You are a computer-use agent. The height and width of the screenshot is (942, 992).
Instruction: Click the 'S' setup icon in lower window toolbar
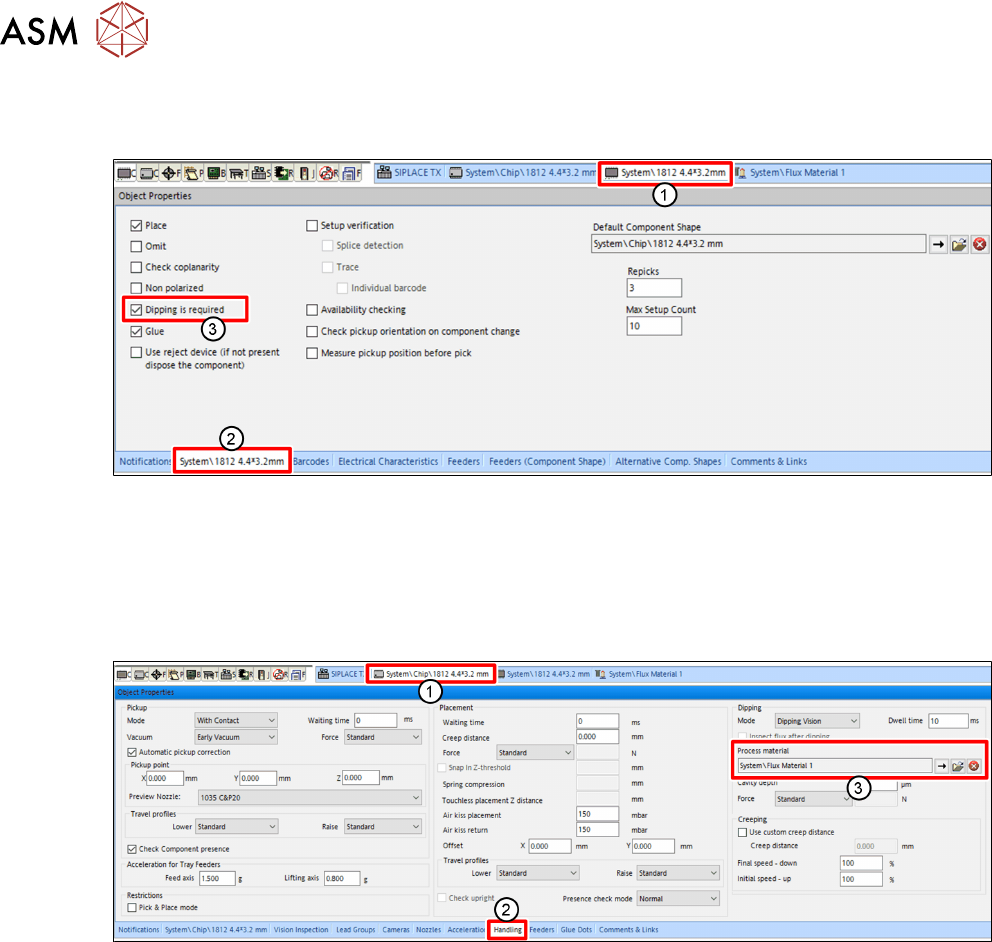pos(228,674)
